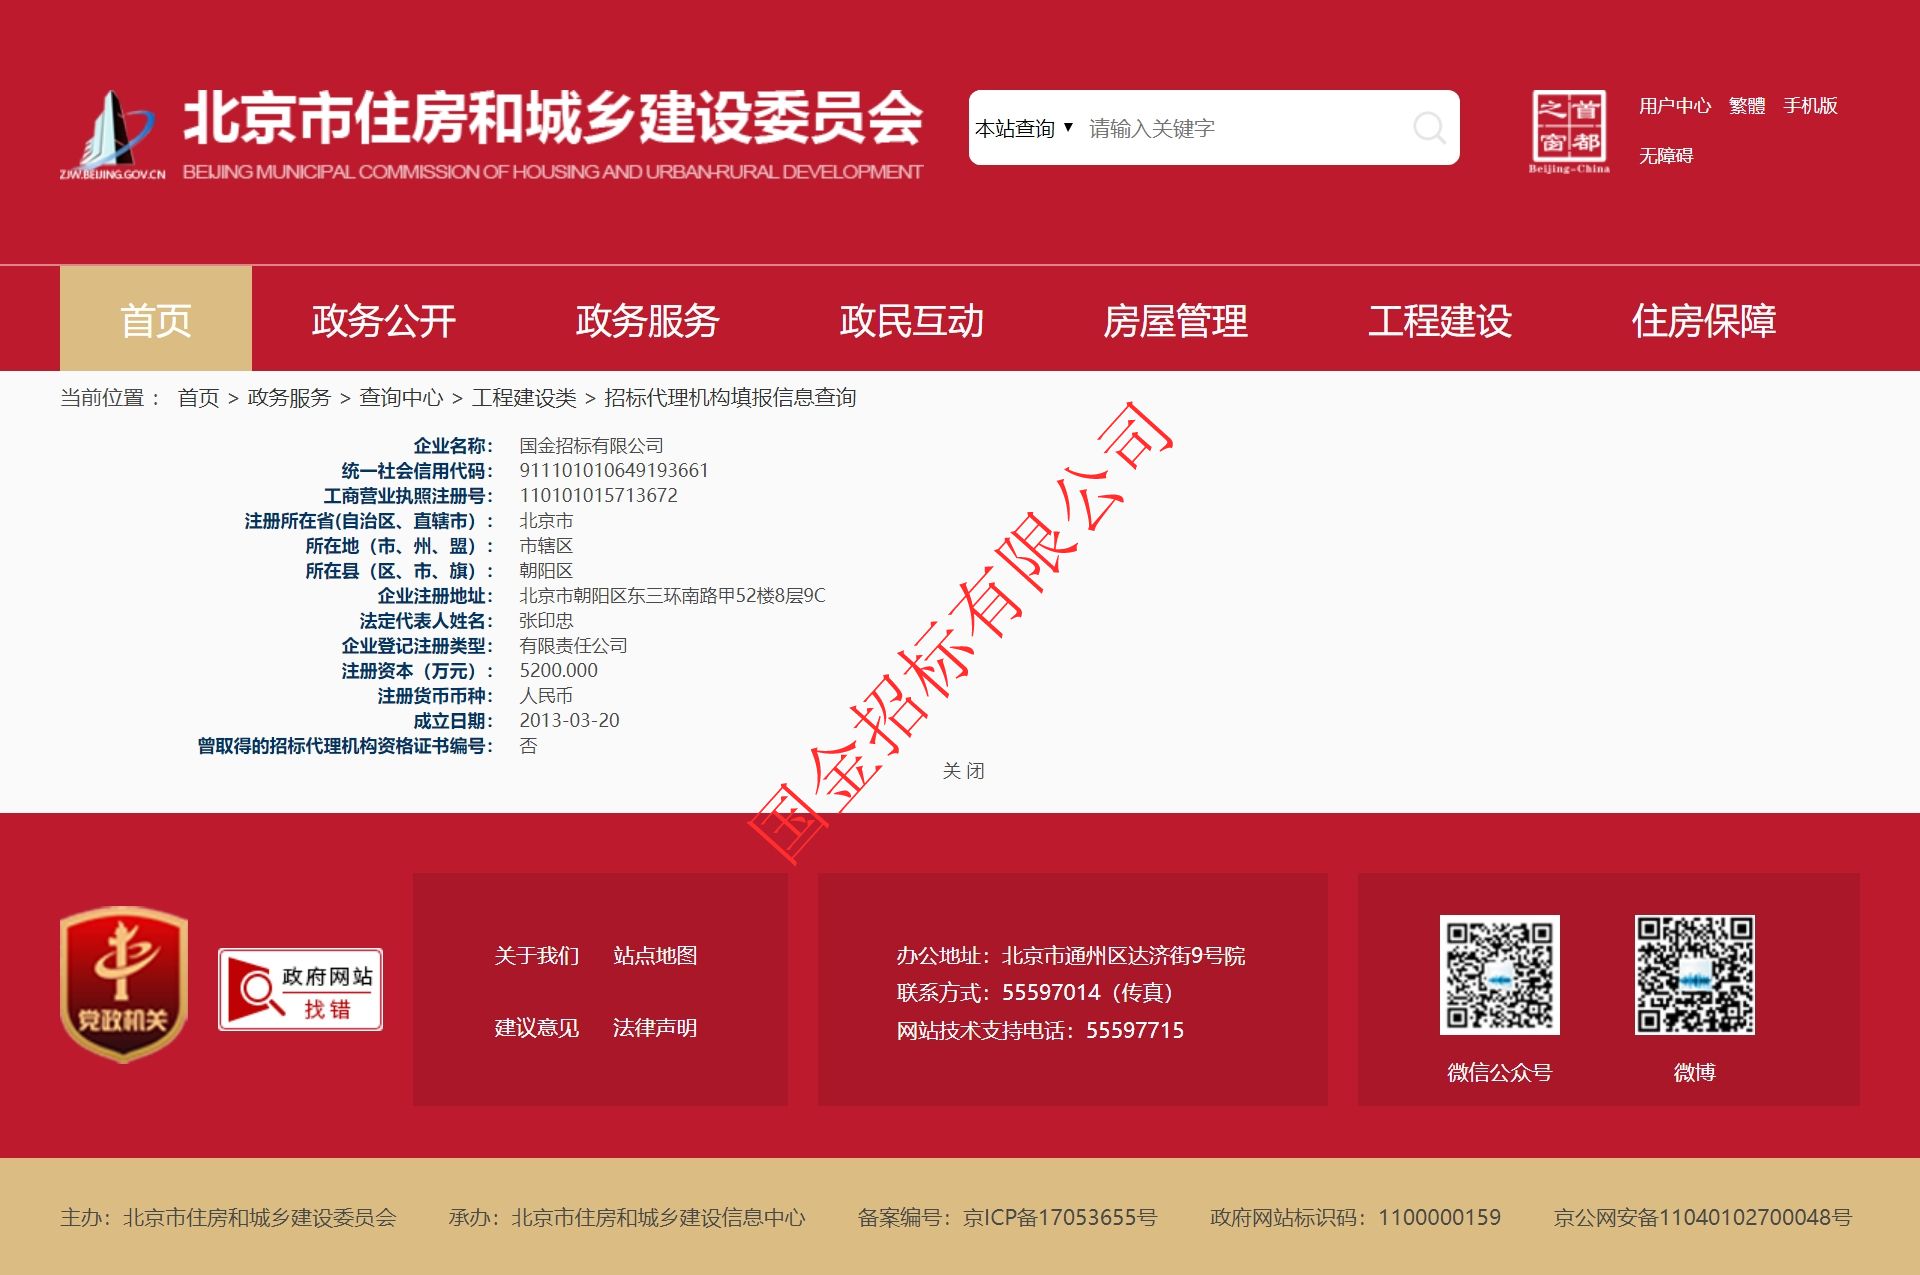Open the 房屋管理 menu item
The width and height of the screenshot is (1920, 1275).
1175,320
